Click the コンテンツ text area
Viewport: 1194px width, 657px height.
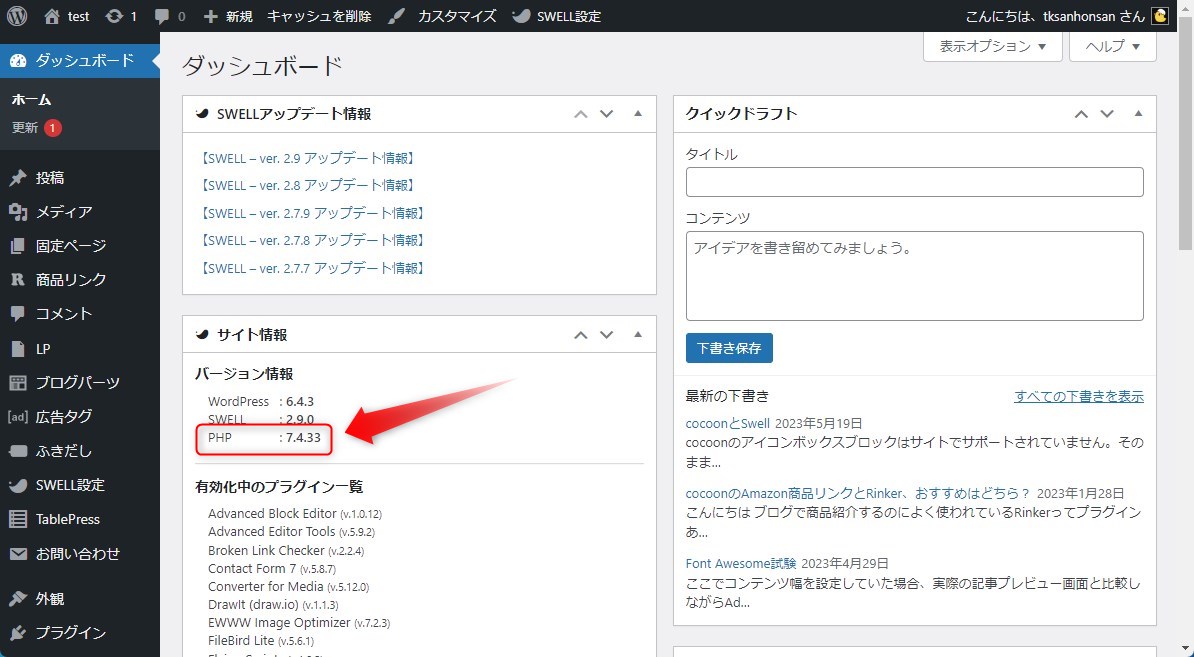click(x=915, y=276)
